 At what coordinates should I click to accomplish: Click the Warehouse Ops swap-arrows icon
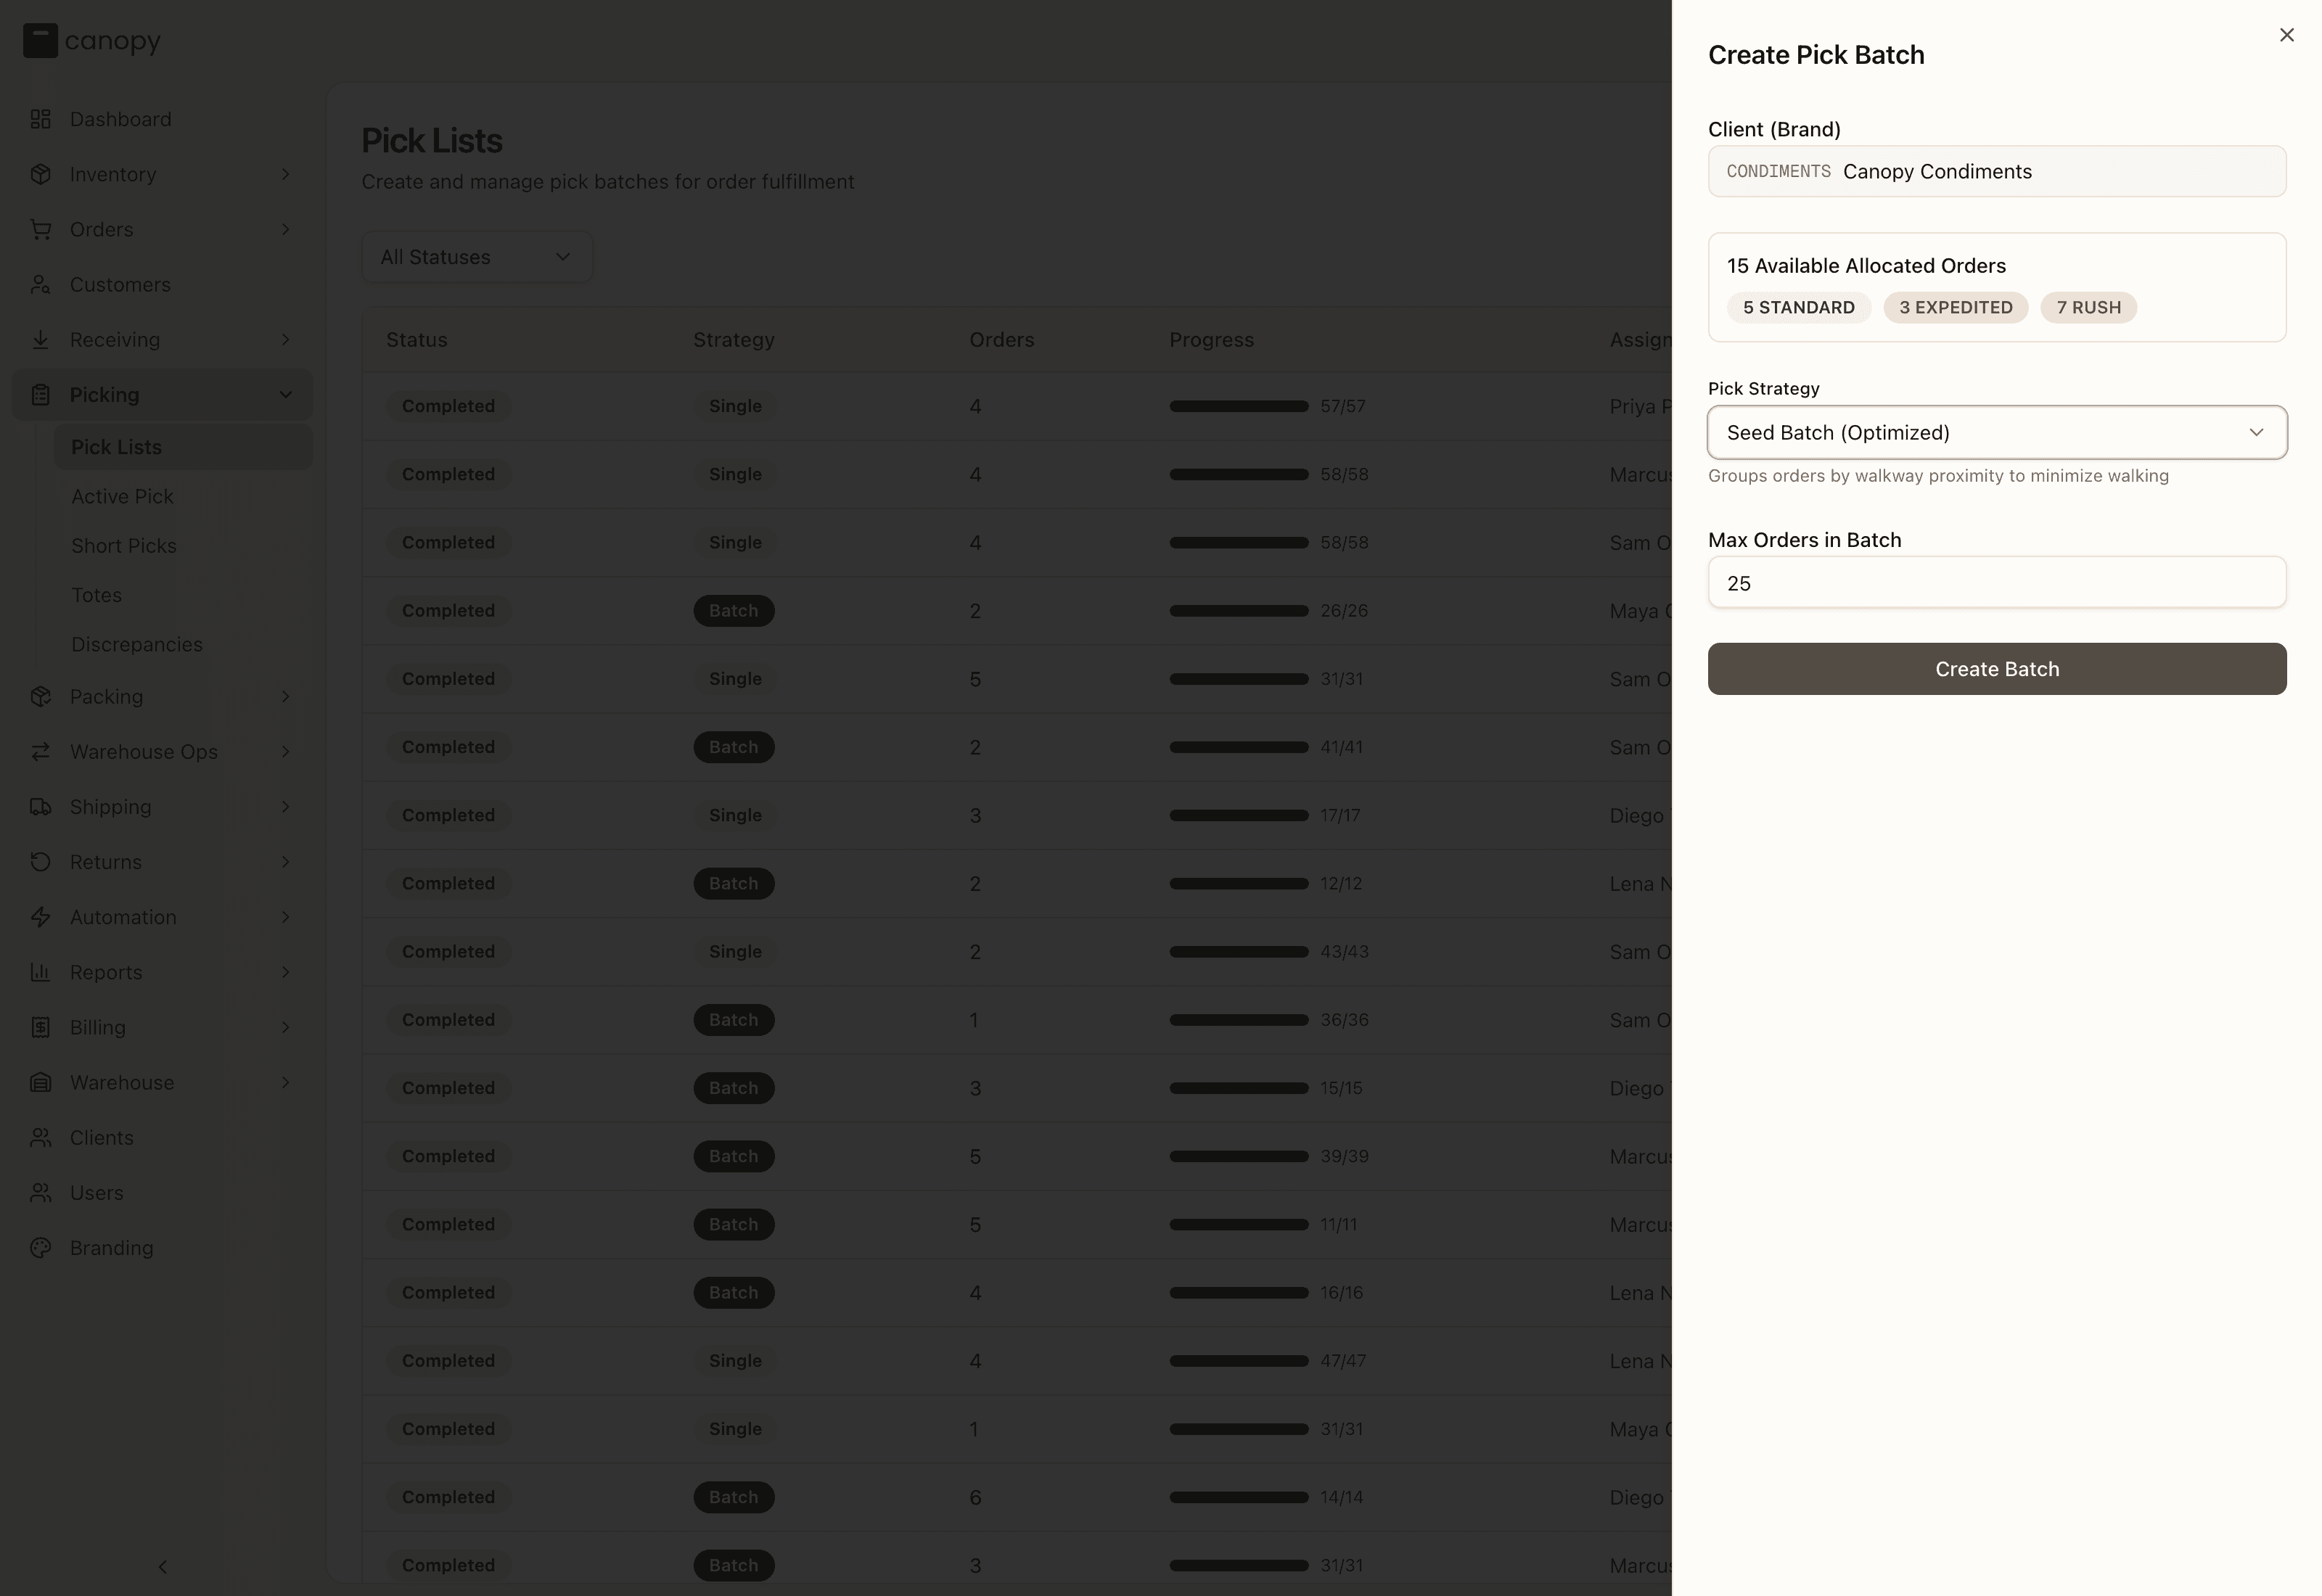click(x=40, y=752)
